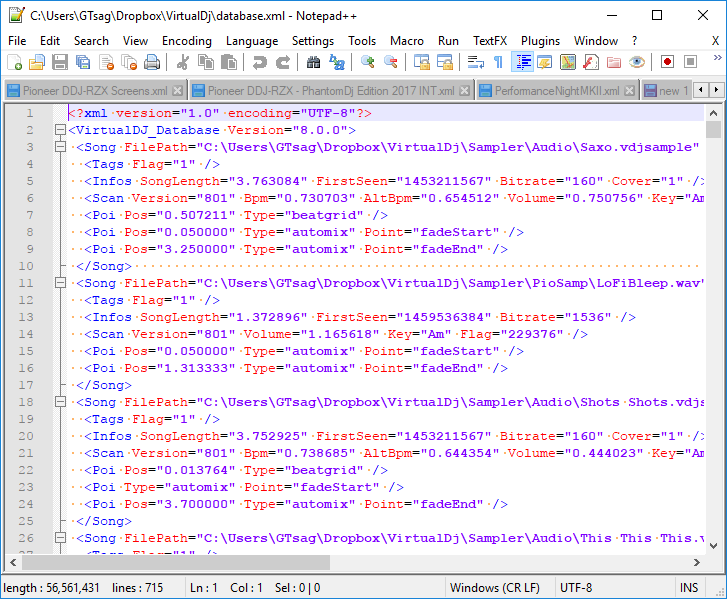Image resolution: width=727 pixels, height=599 pixels.
Task: Click the Zoom In magnifier icon
Action: pos(368,62)
